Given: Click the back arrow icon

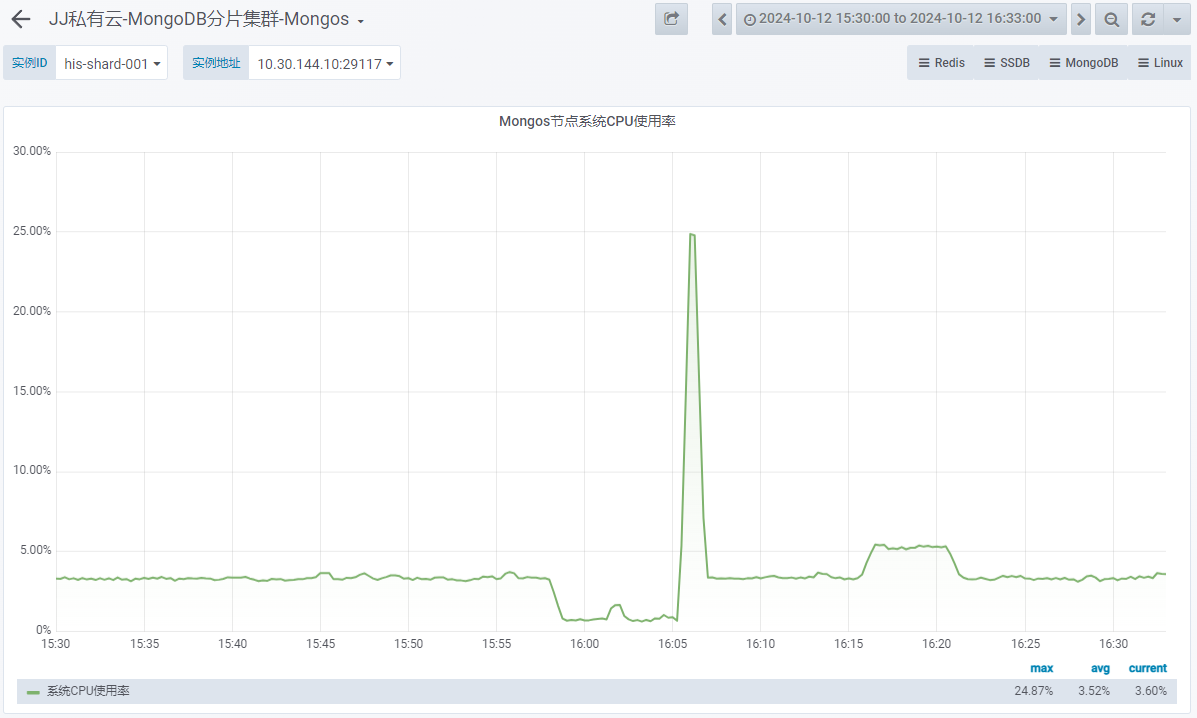Looking at the screenshot, I should [20, 19].
